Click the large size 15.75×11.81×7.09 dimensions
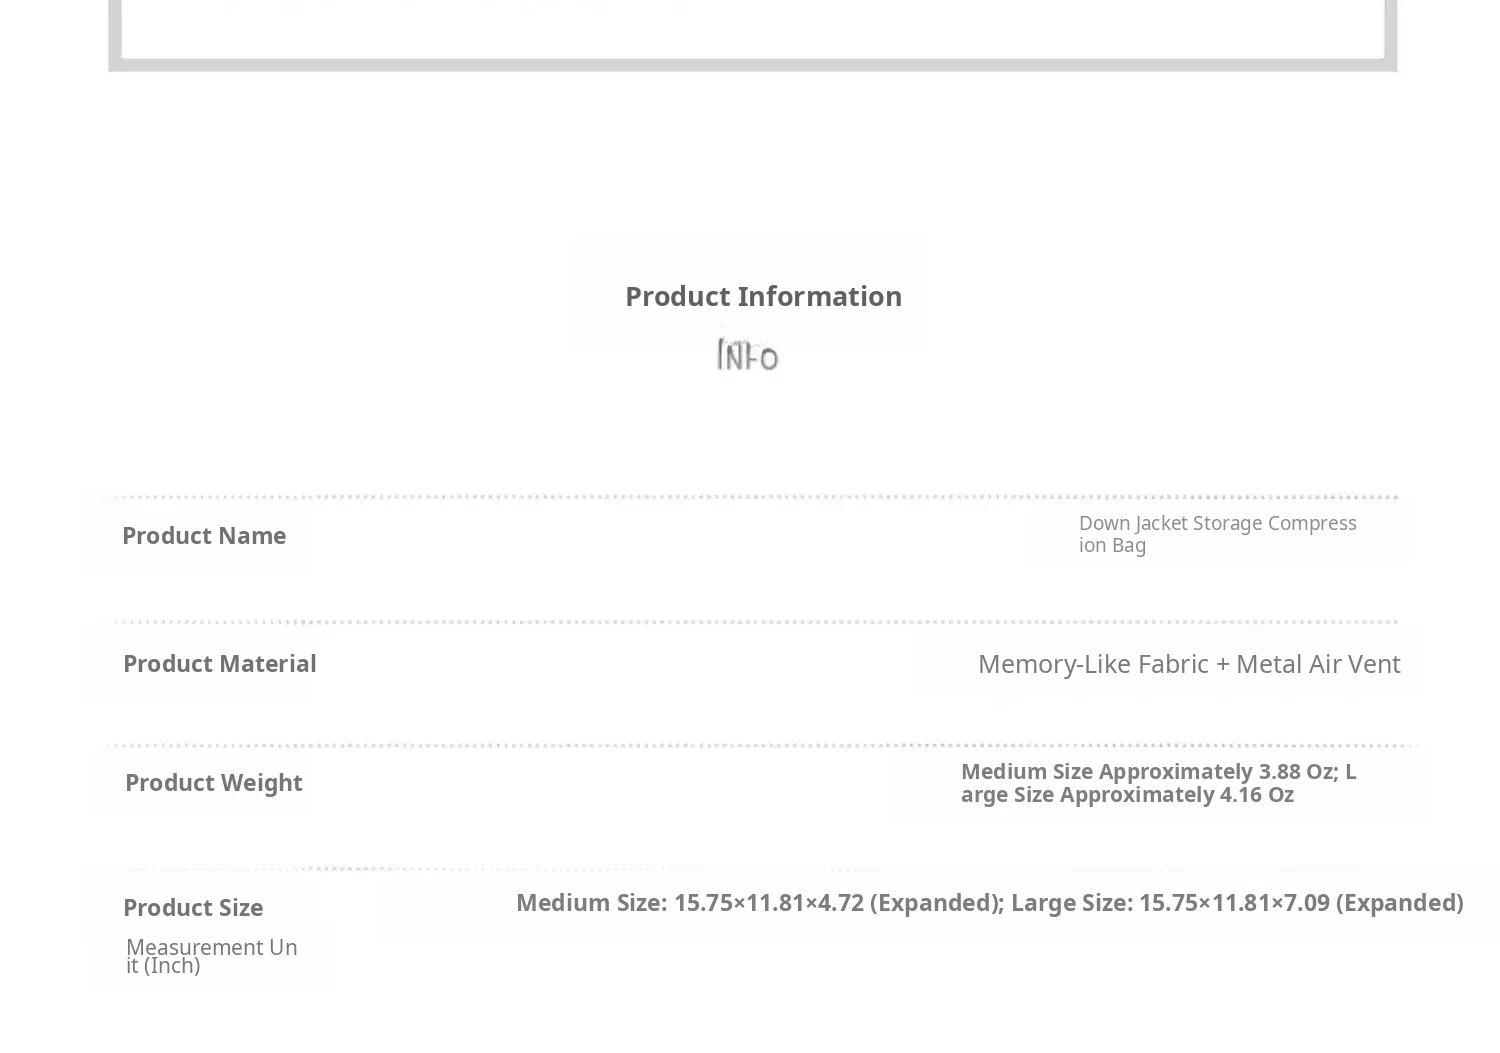The height and width of the screenshot is (1053, 1500). point(1236,903)
